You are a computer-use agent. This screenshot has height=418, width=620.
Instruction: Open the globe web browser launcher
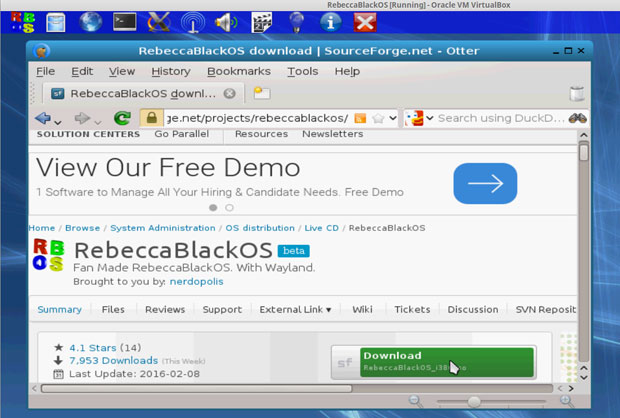point(91,22)
